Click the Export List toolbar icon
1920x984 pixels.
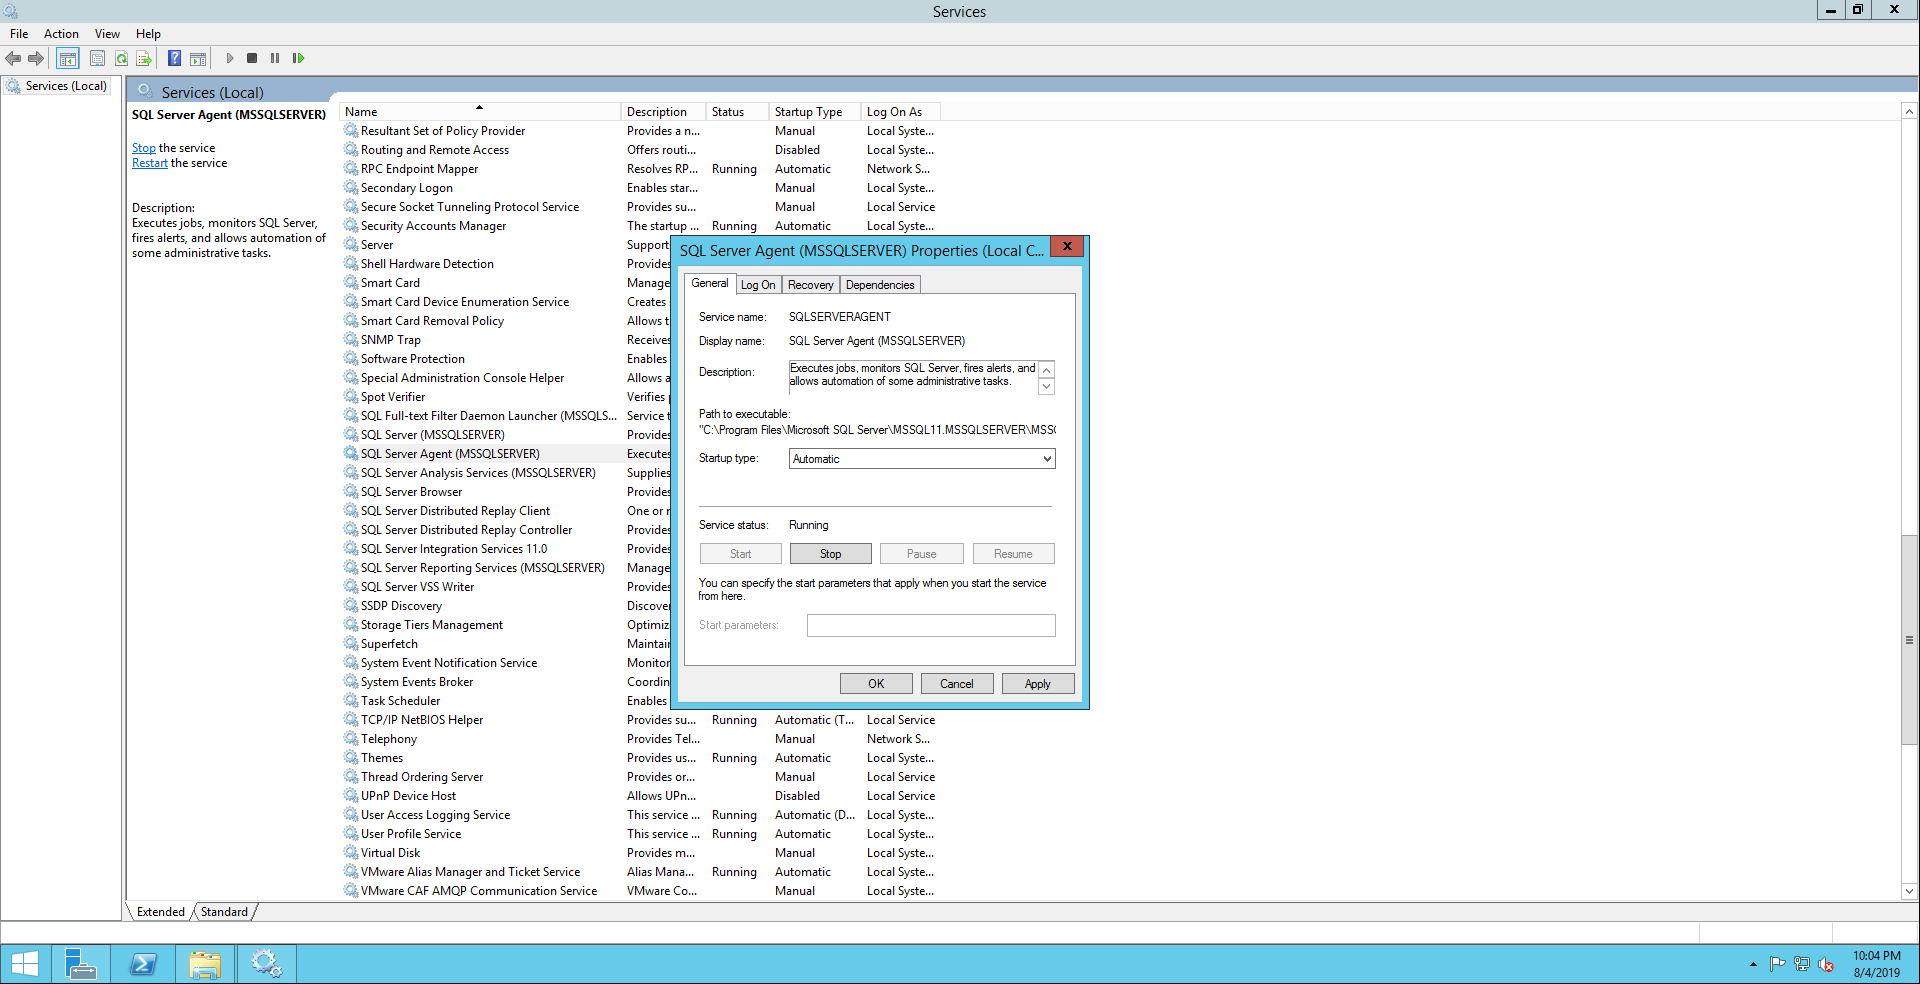144,59
